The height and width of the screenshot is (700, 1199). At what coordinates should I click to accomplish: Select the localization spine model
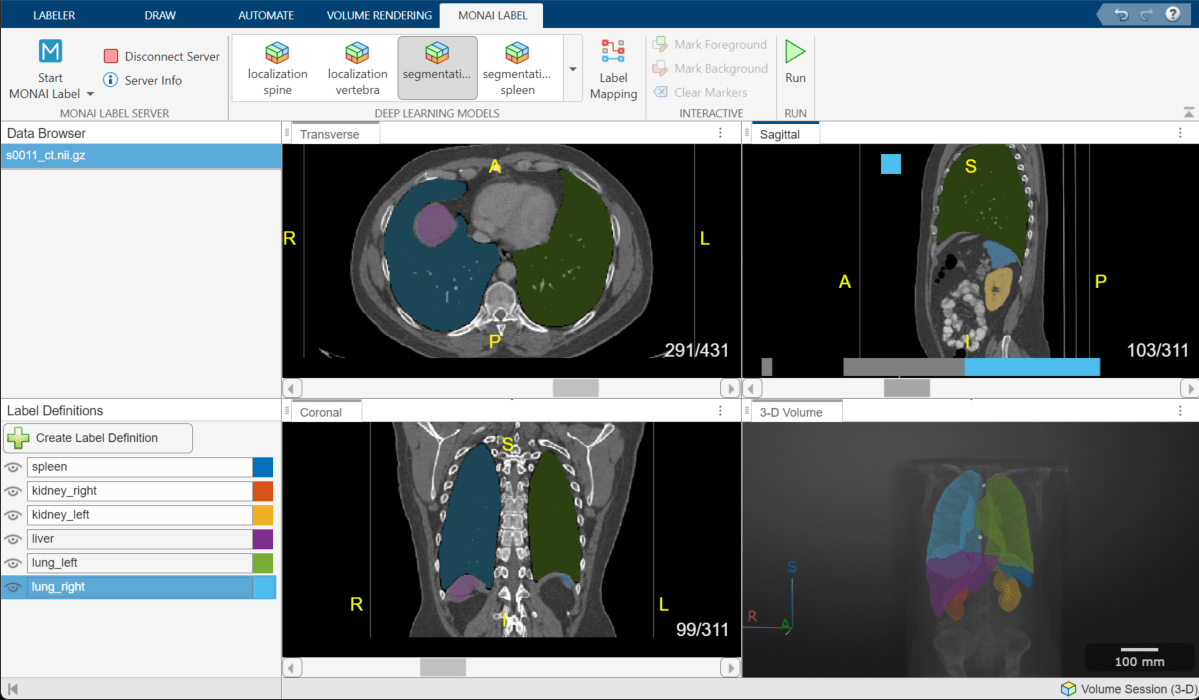click(277, 66)
